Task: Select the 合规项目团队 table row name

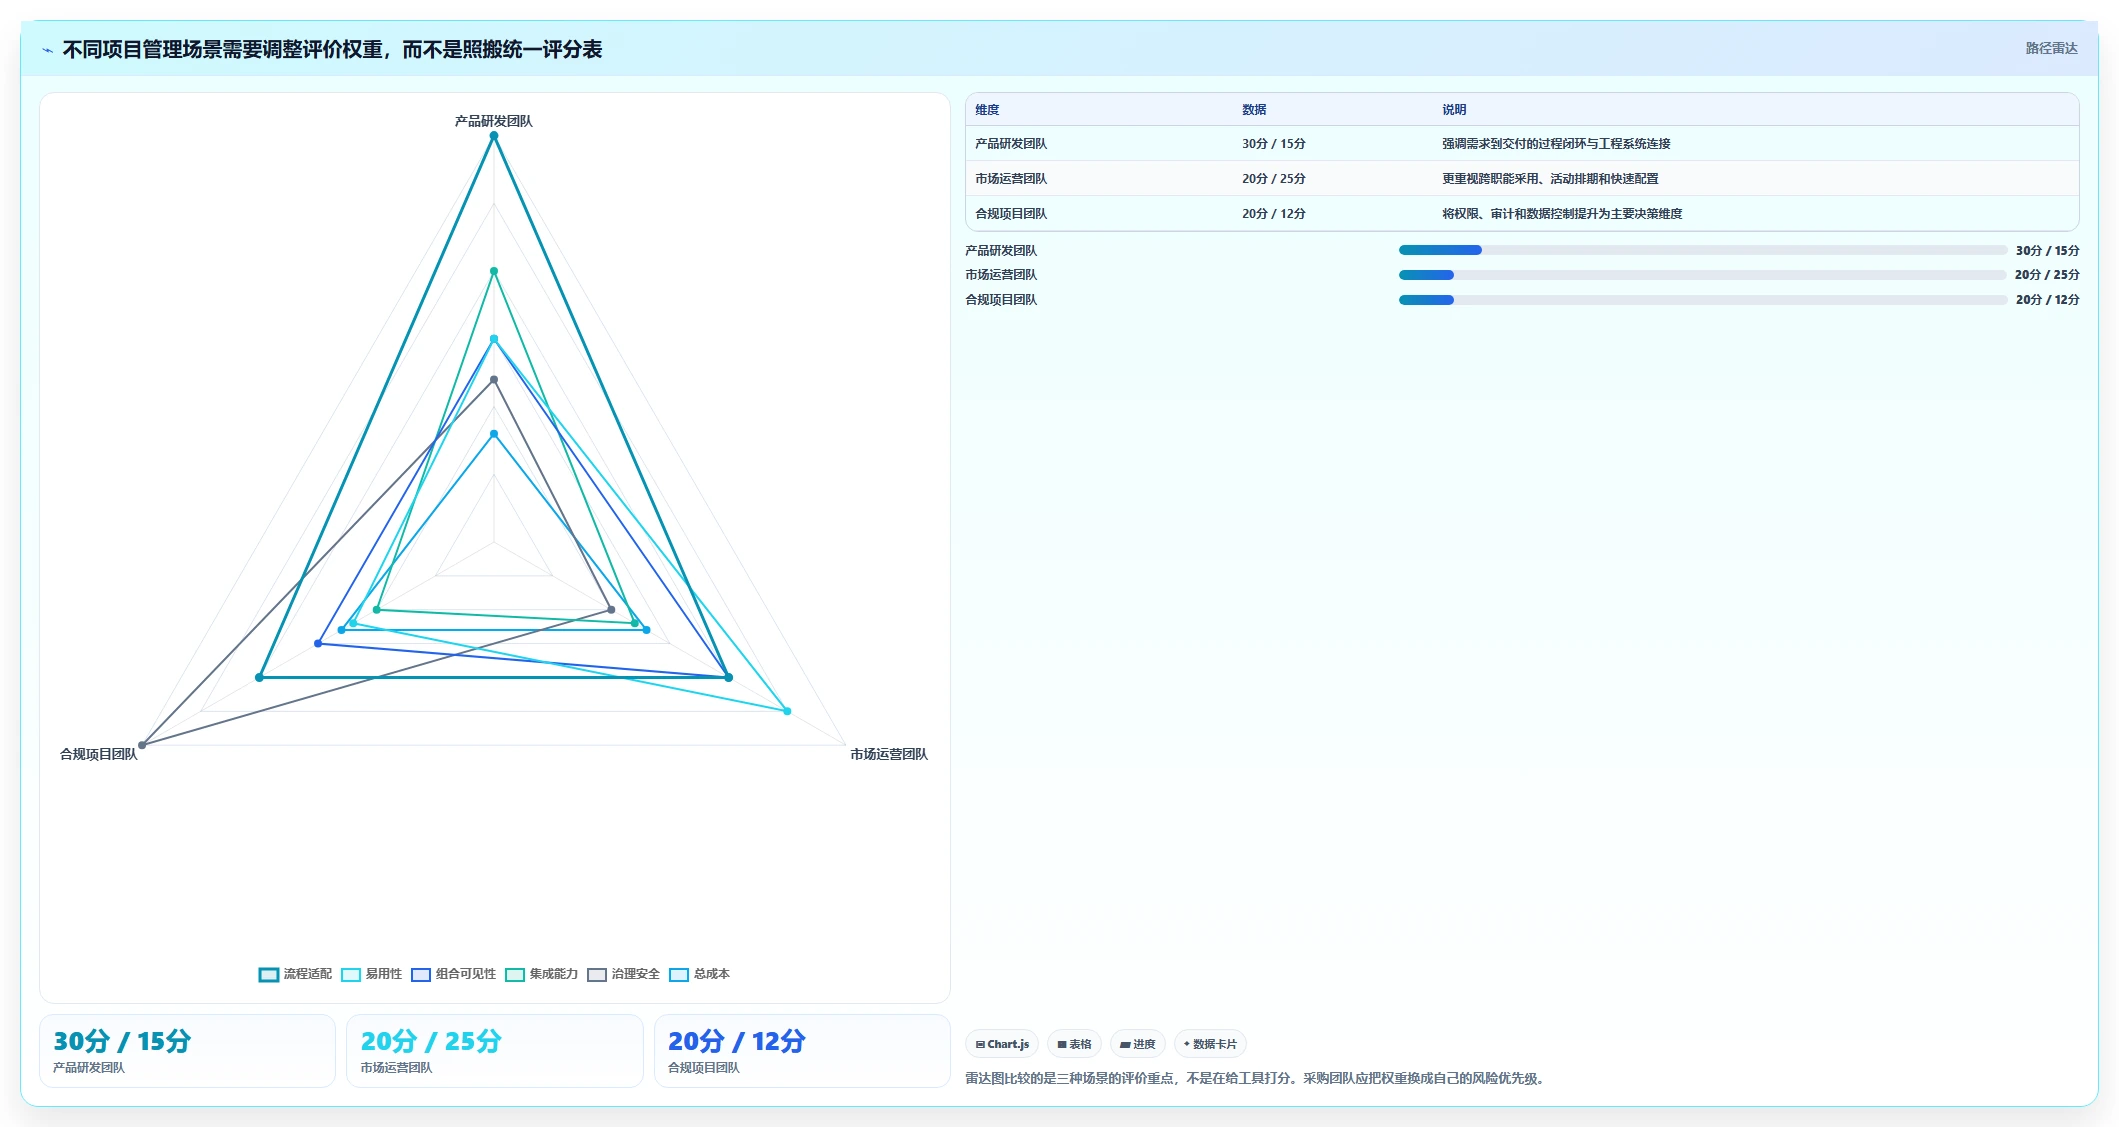Action: 1011,214
